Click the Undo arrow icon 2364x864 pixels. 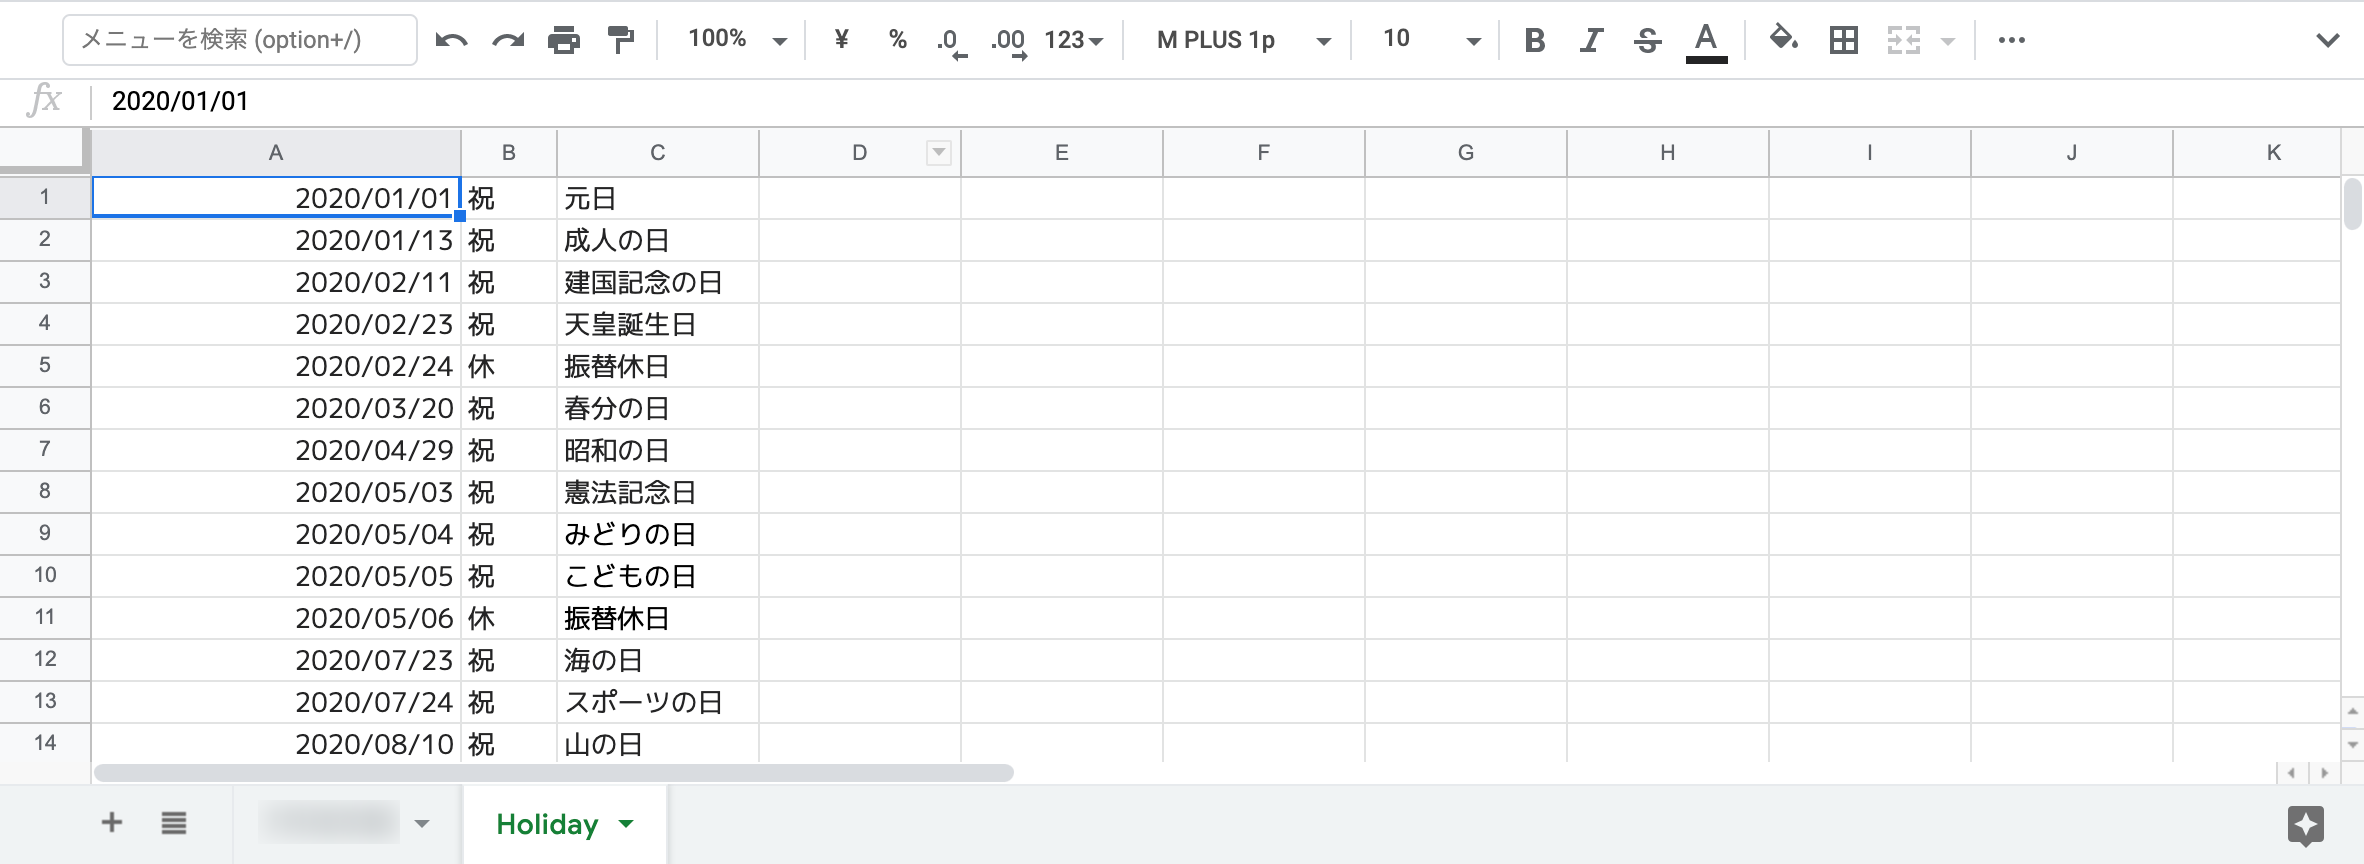click(451, 40)
